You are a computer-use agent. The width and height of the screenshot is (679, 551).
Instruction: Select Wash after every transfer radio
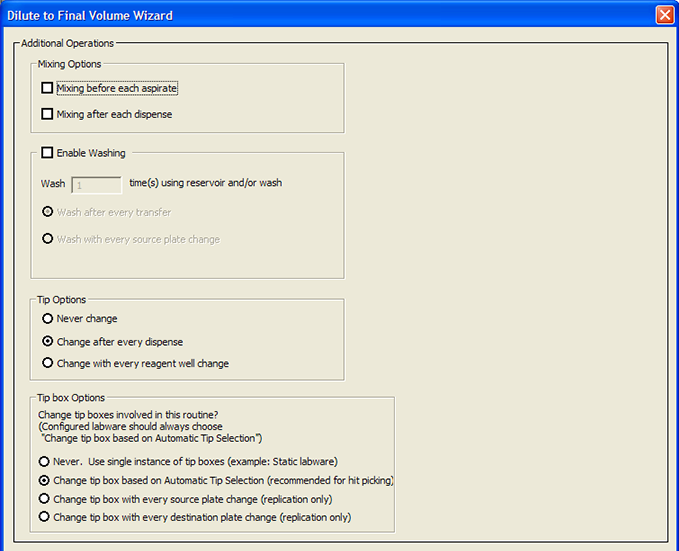[x=47, y=212]
